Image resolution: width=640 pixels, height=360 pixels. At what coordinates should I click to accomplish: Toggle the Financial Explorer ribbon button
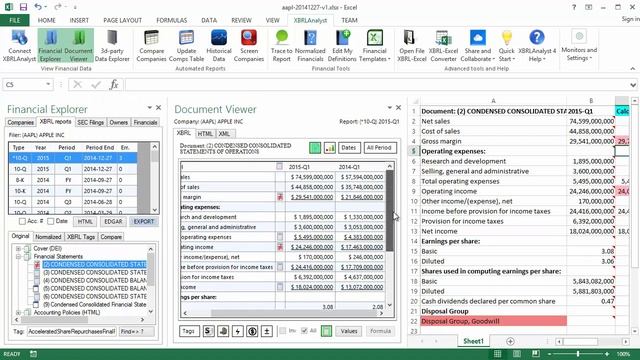pos(50,46)
